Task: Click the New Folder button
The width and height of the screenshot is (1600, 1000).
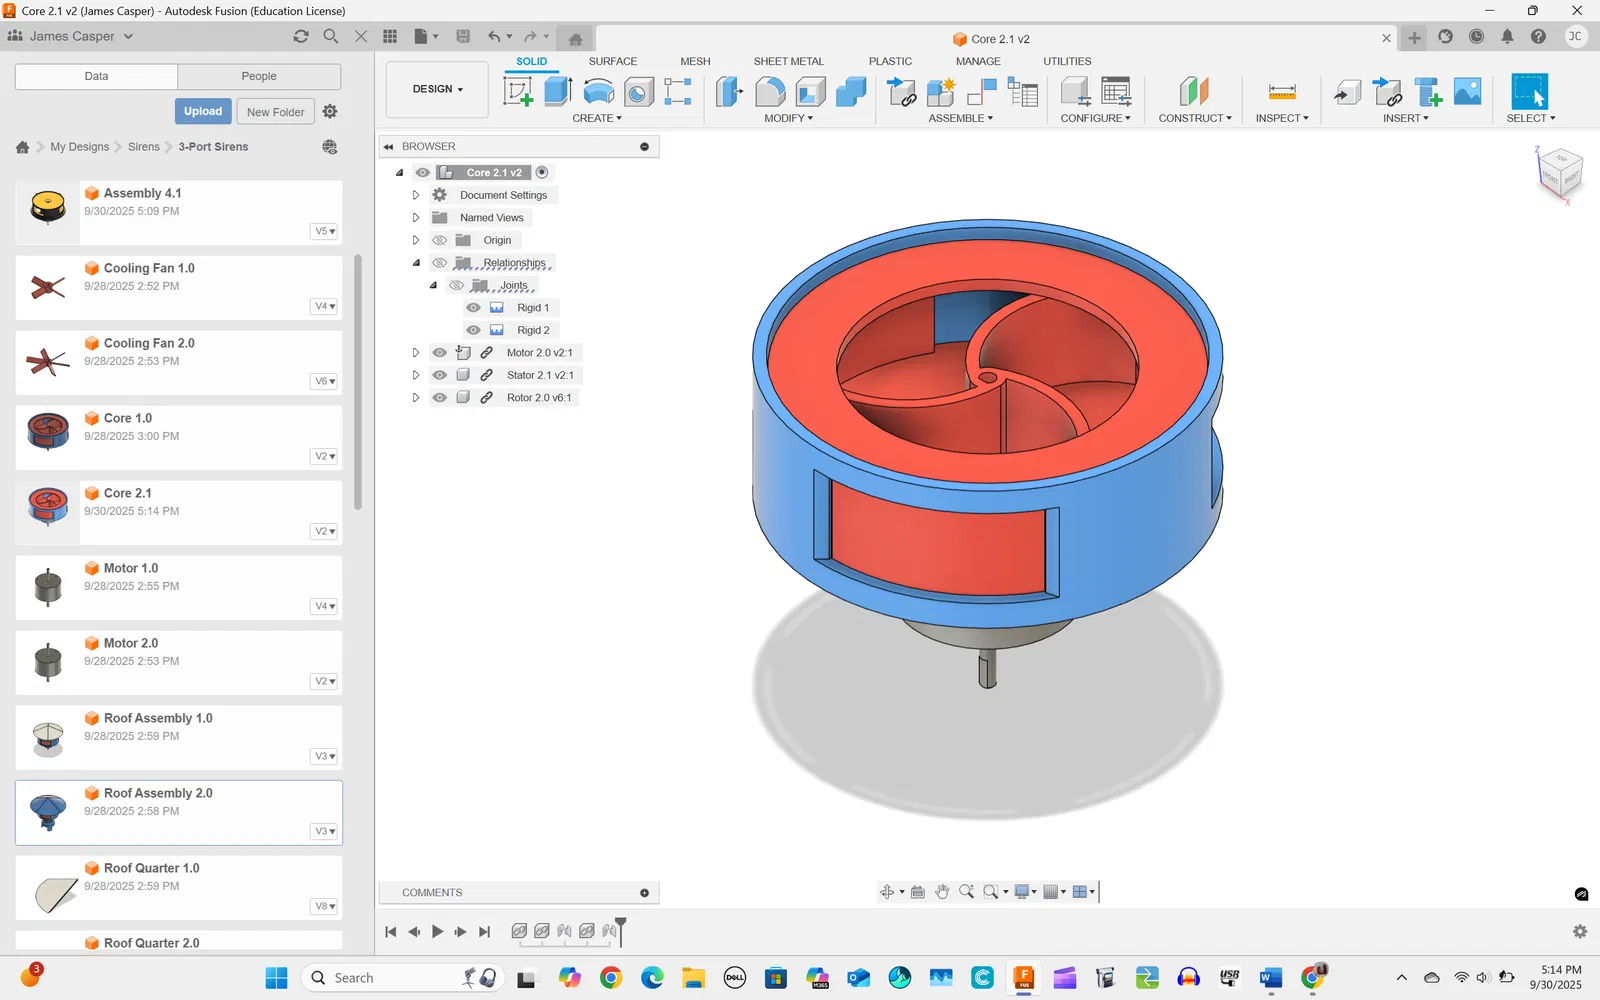Action: (275, 112)
